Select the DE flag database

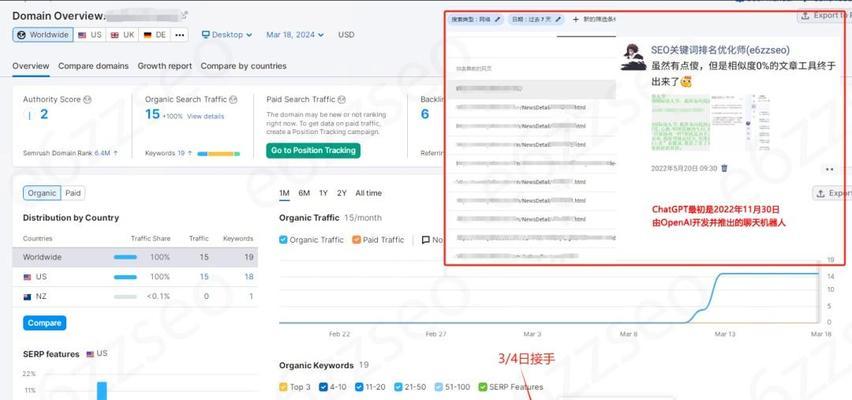point(154,35)
